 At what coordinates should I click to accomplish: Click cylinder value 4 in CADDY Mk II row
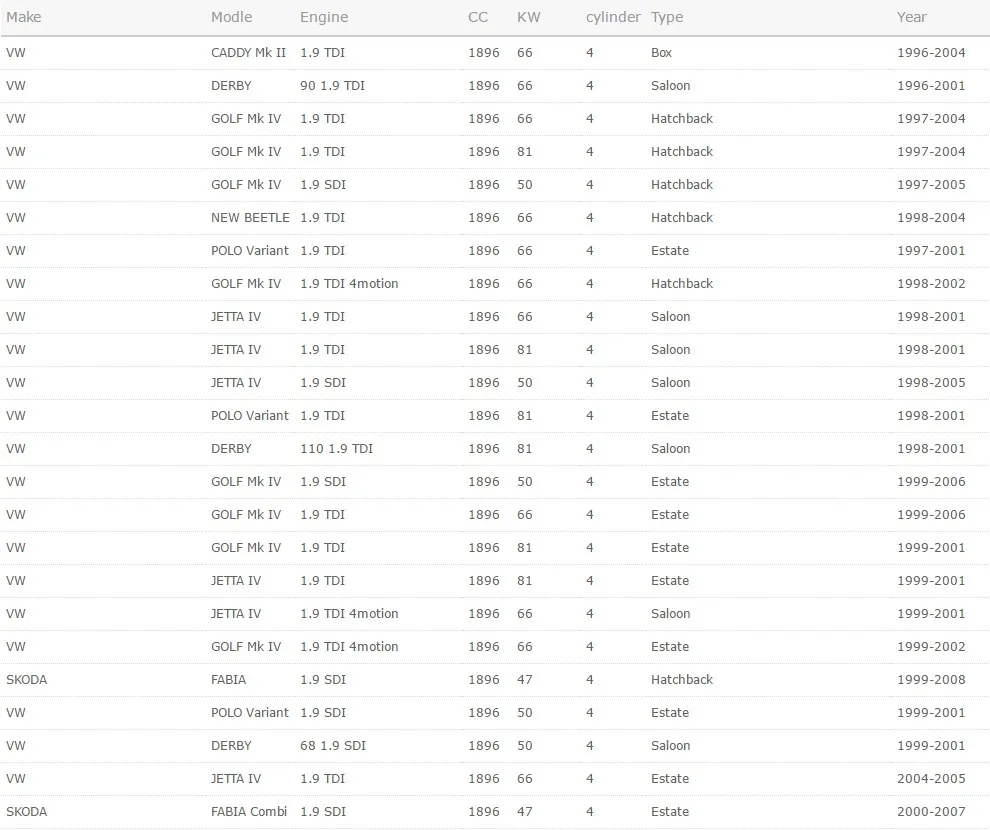pyautogui.click(x=590, y=53)
